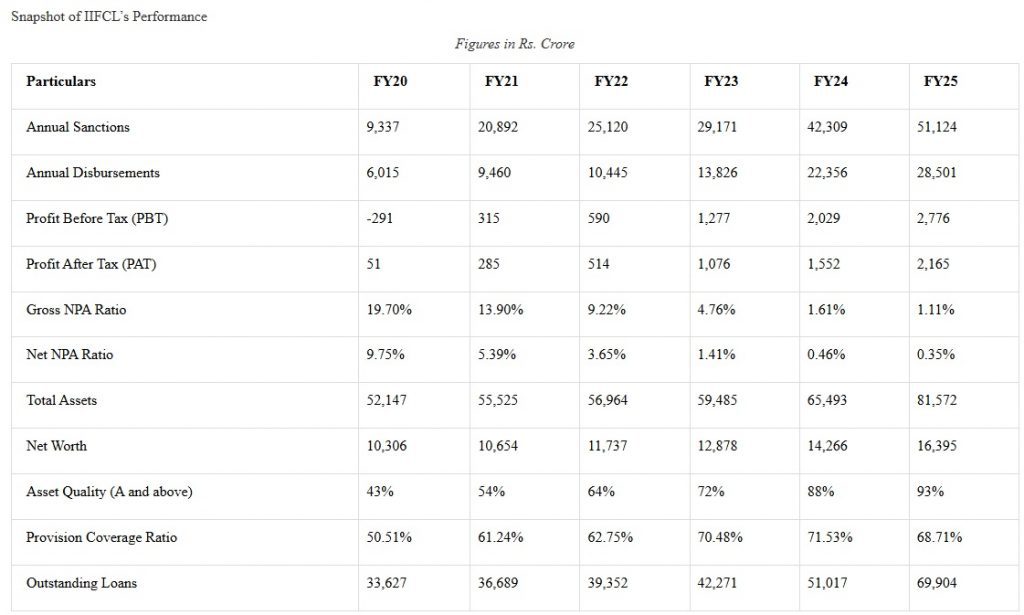Viewport: 1024px width, 615px height.
Task: Click Gross NPA Ratio row label
Action: [76, 310]
